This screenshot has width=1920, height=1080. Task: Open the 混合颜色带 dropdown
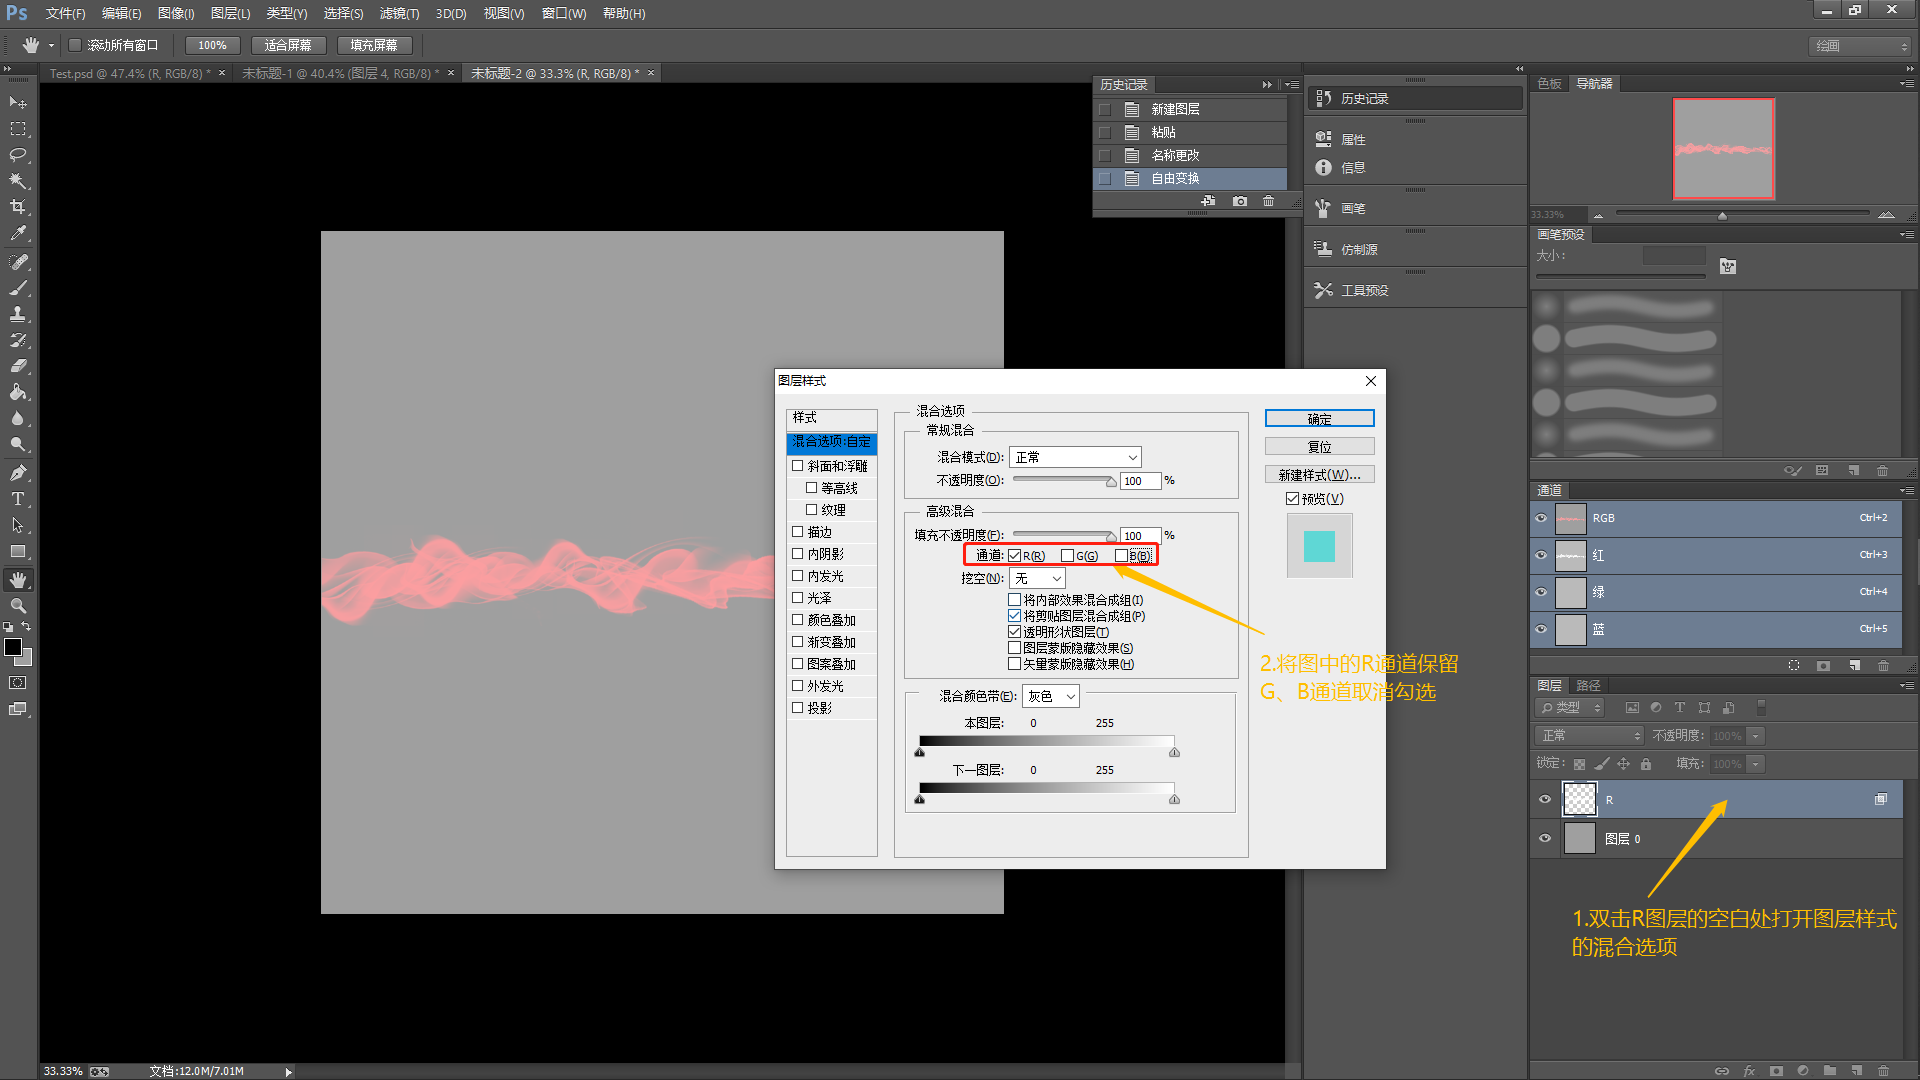click(x=1049, y=695)
